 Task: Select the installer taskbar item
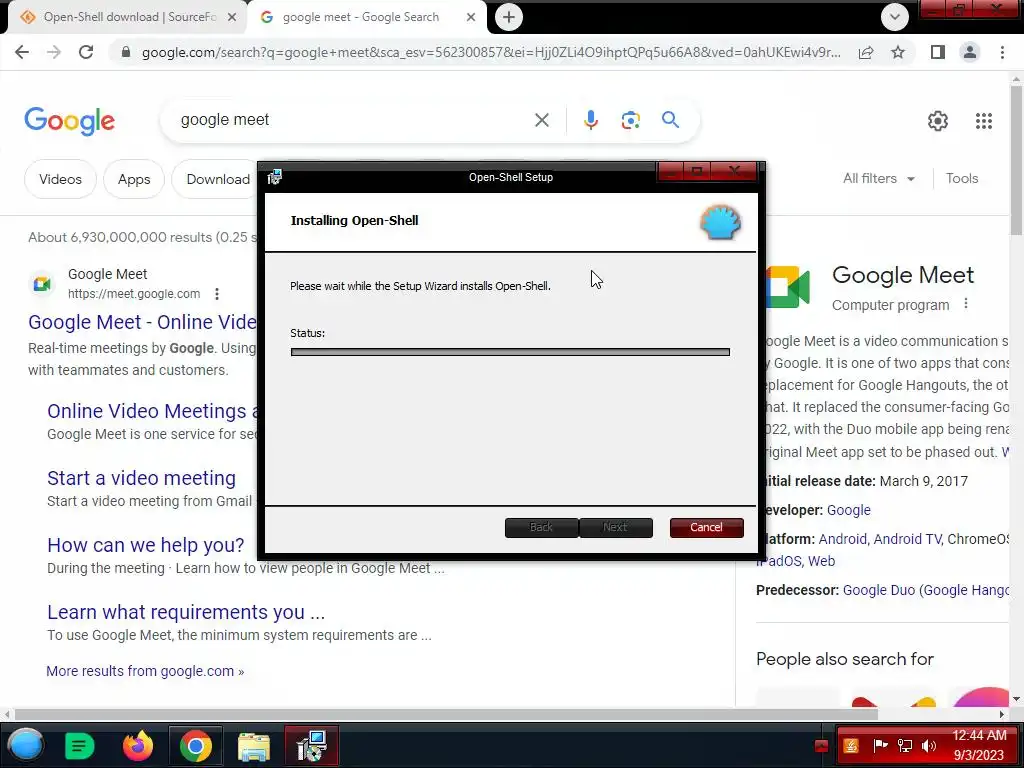click(x=312, y=746)
